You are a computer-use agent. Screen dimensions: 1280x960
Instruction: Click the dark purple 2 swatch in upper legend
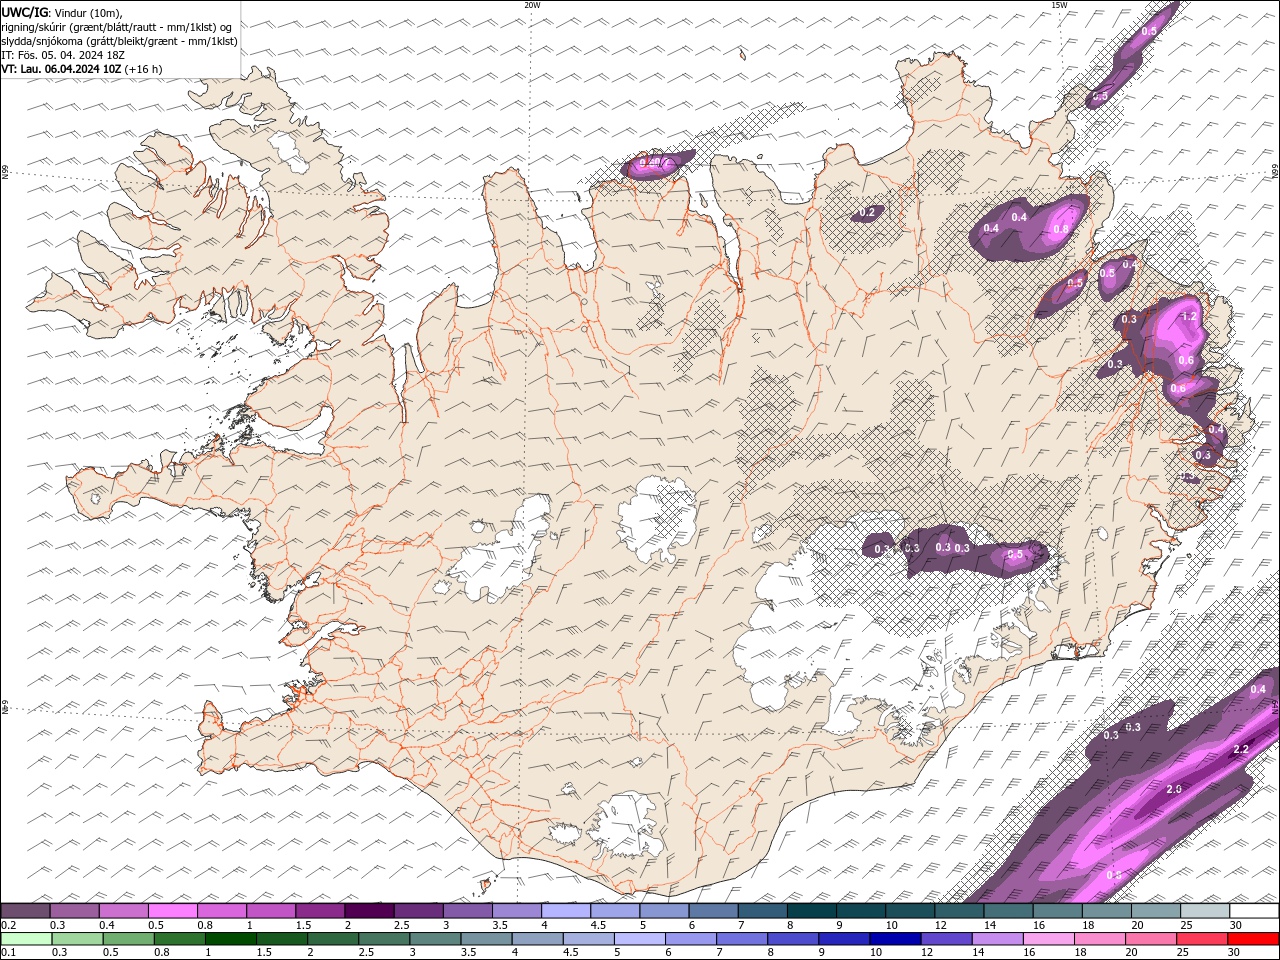pos(369,911)
